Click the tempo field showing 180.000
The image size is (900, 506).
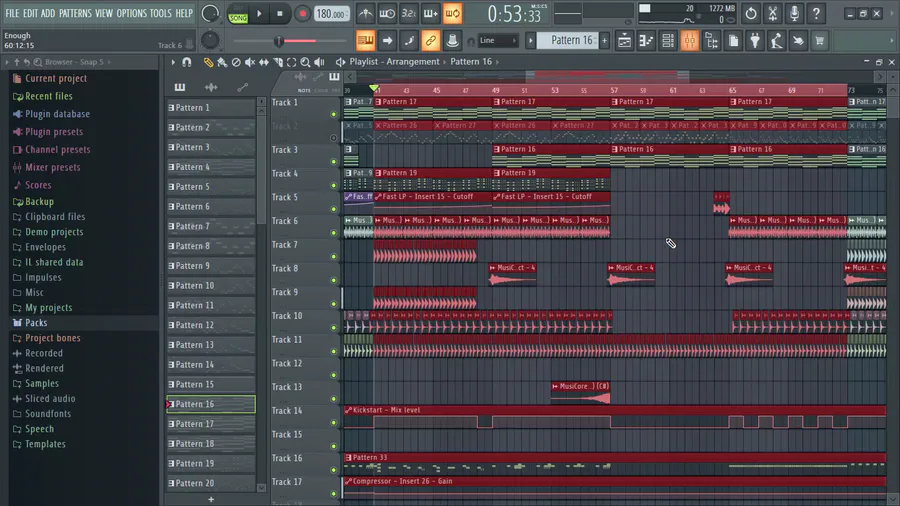click(x=332, y=14)
